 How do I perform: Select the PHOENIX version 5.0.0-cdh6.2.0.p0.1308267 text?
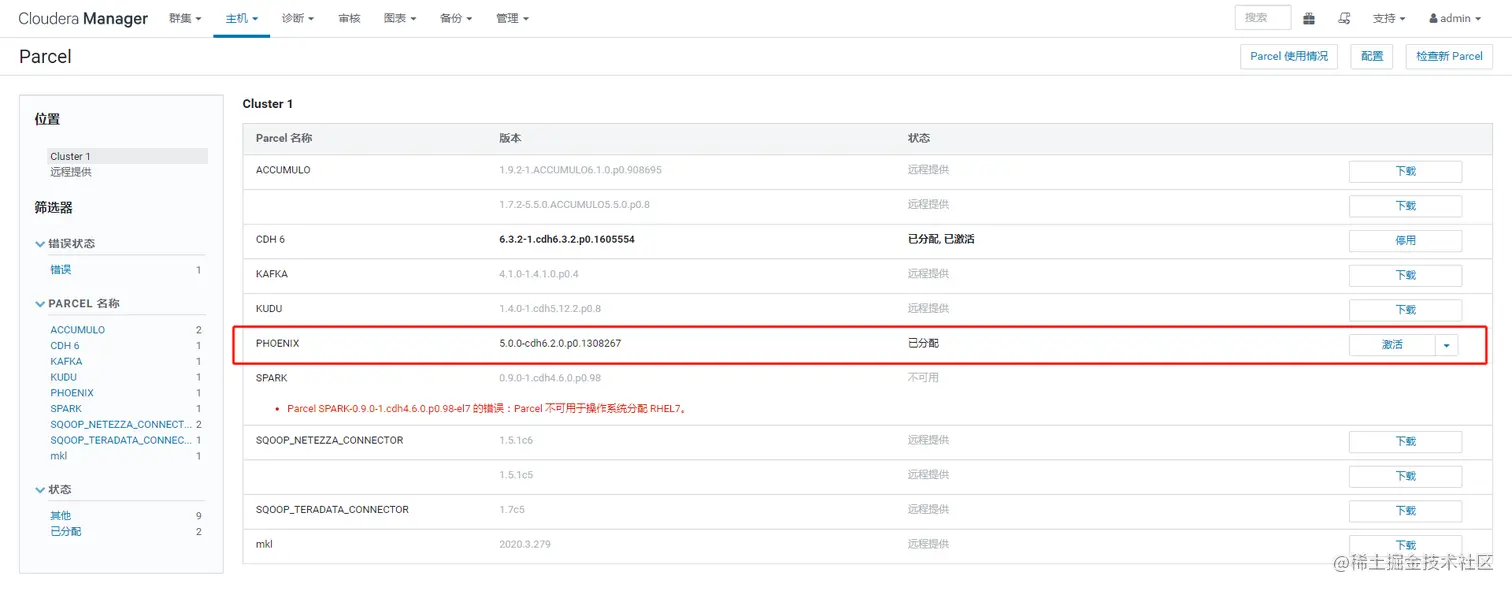[x=560, y=344]
